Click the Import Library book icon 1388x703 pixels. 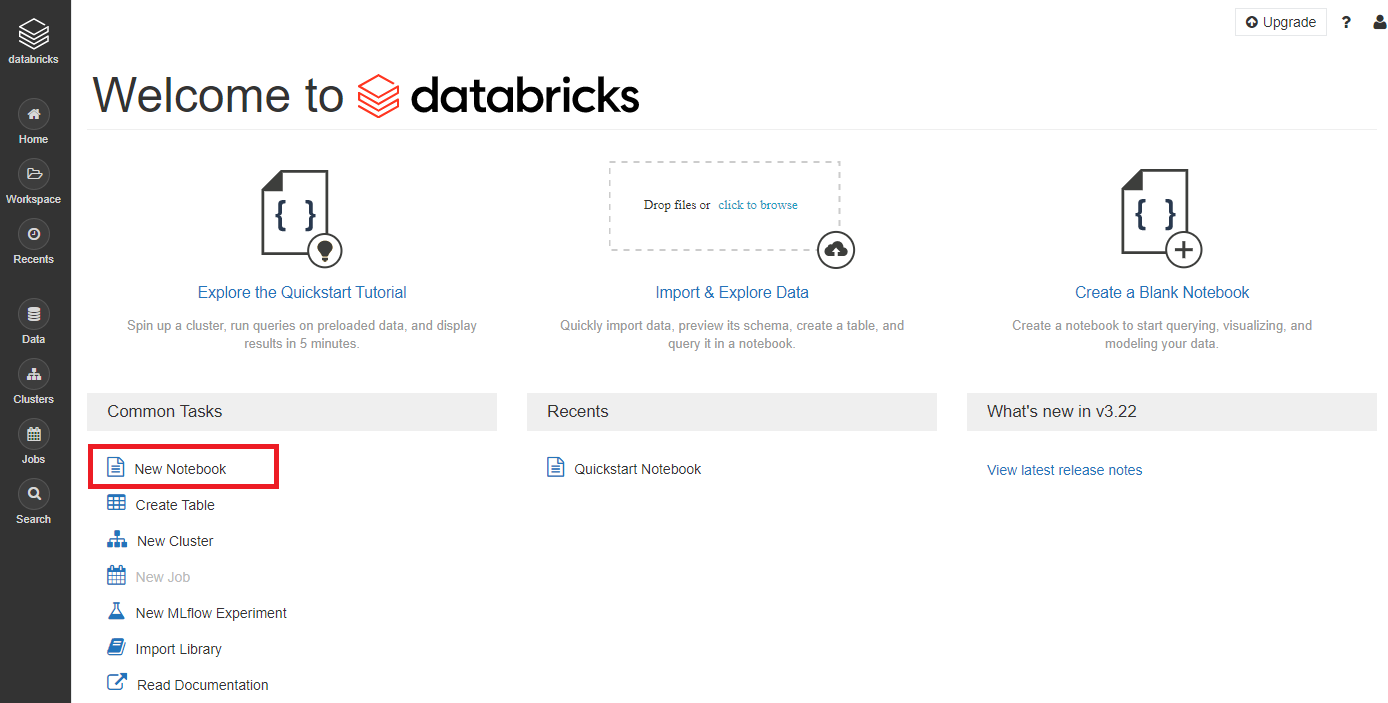[x=116, y=648]
